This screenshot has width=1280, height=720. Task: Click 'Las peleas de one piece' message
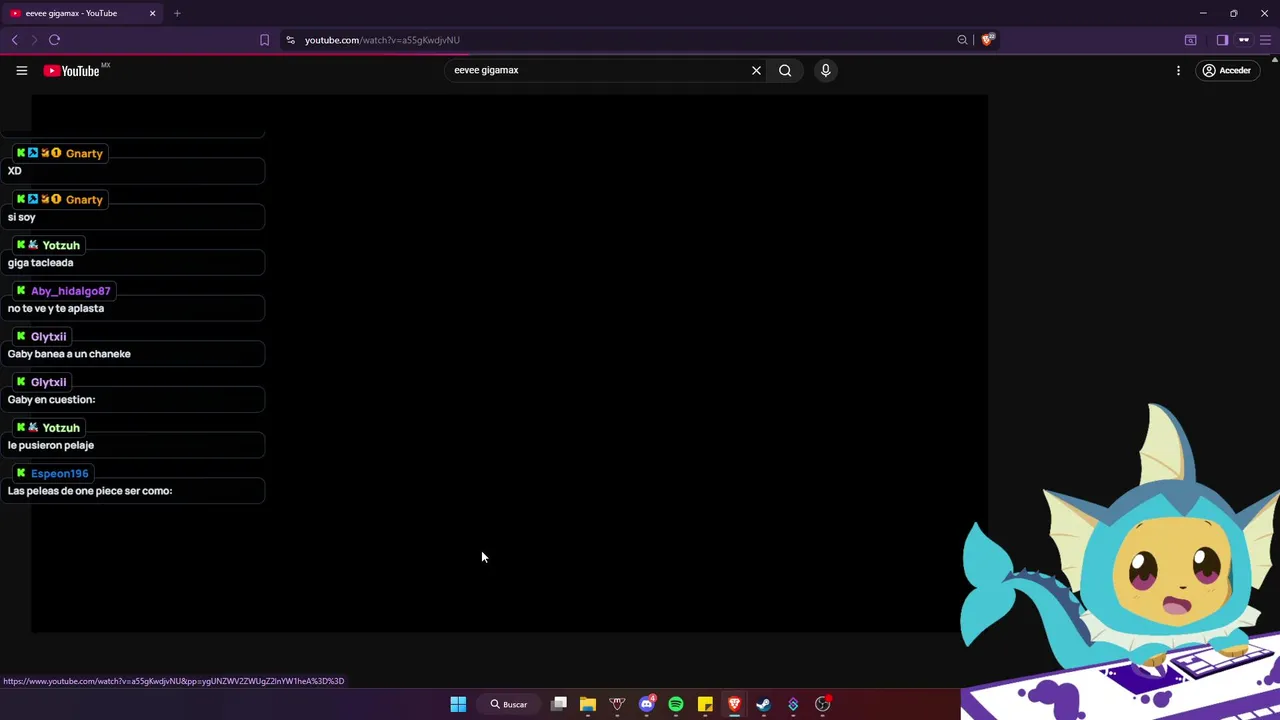click(x=90, y=491)
